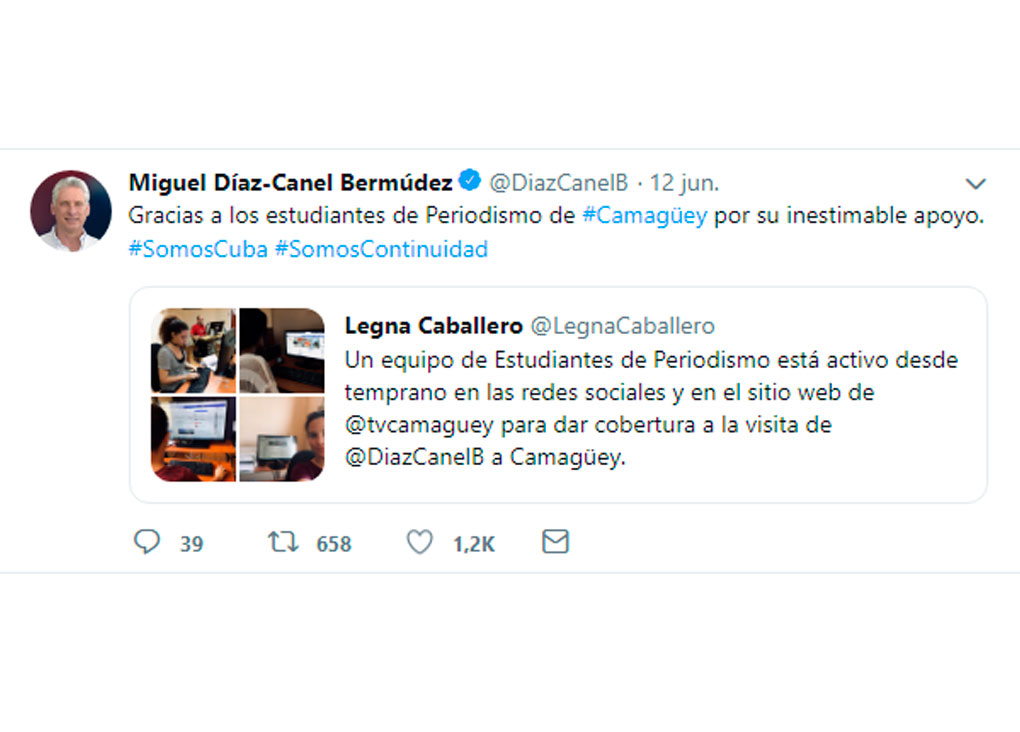Click the blue verified badge
The height and width of the screenshot is (732, 1020).
(470, 180)
